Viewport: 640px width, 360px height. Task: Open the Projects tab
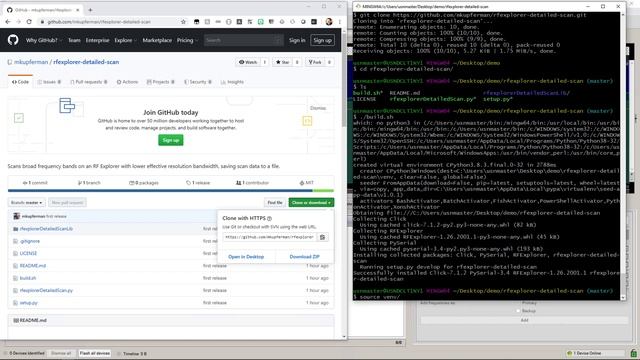pos(160,82)
